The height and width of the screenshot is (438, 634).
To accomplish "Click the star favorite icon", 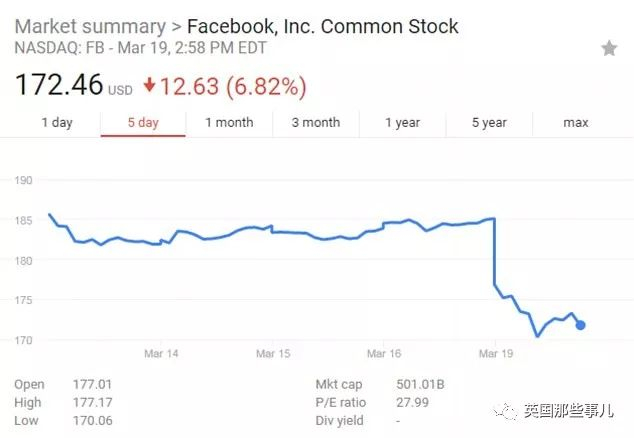I will [608, 48].
